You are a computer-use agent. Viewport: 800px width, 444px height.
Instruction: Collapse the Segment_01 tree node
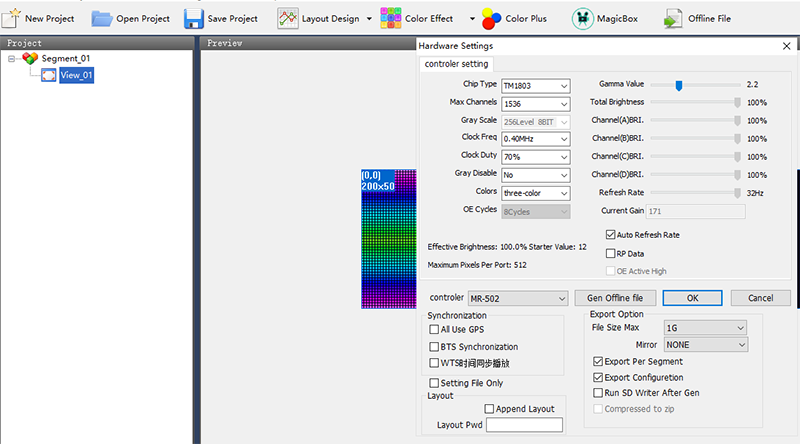point(11,59)
